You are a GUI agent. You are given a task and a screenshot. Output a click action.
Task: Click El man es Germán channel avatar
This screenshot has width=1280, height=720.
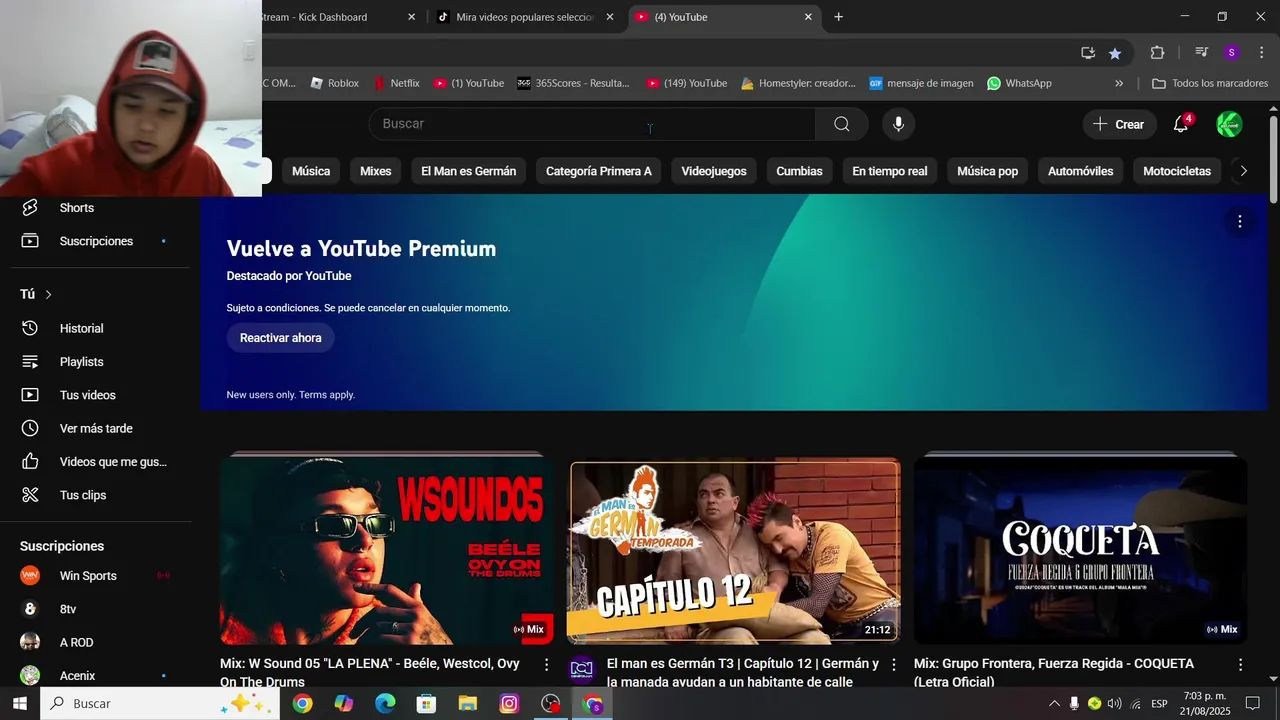582,669
